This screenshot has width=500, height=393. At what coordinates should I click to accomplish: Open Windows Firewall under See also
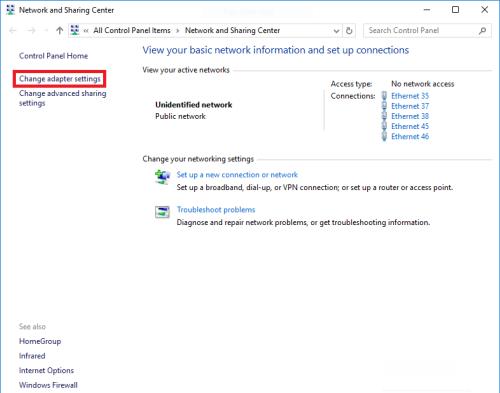click(48, 385)
